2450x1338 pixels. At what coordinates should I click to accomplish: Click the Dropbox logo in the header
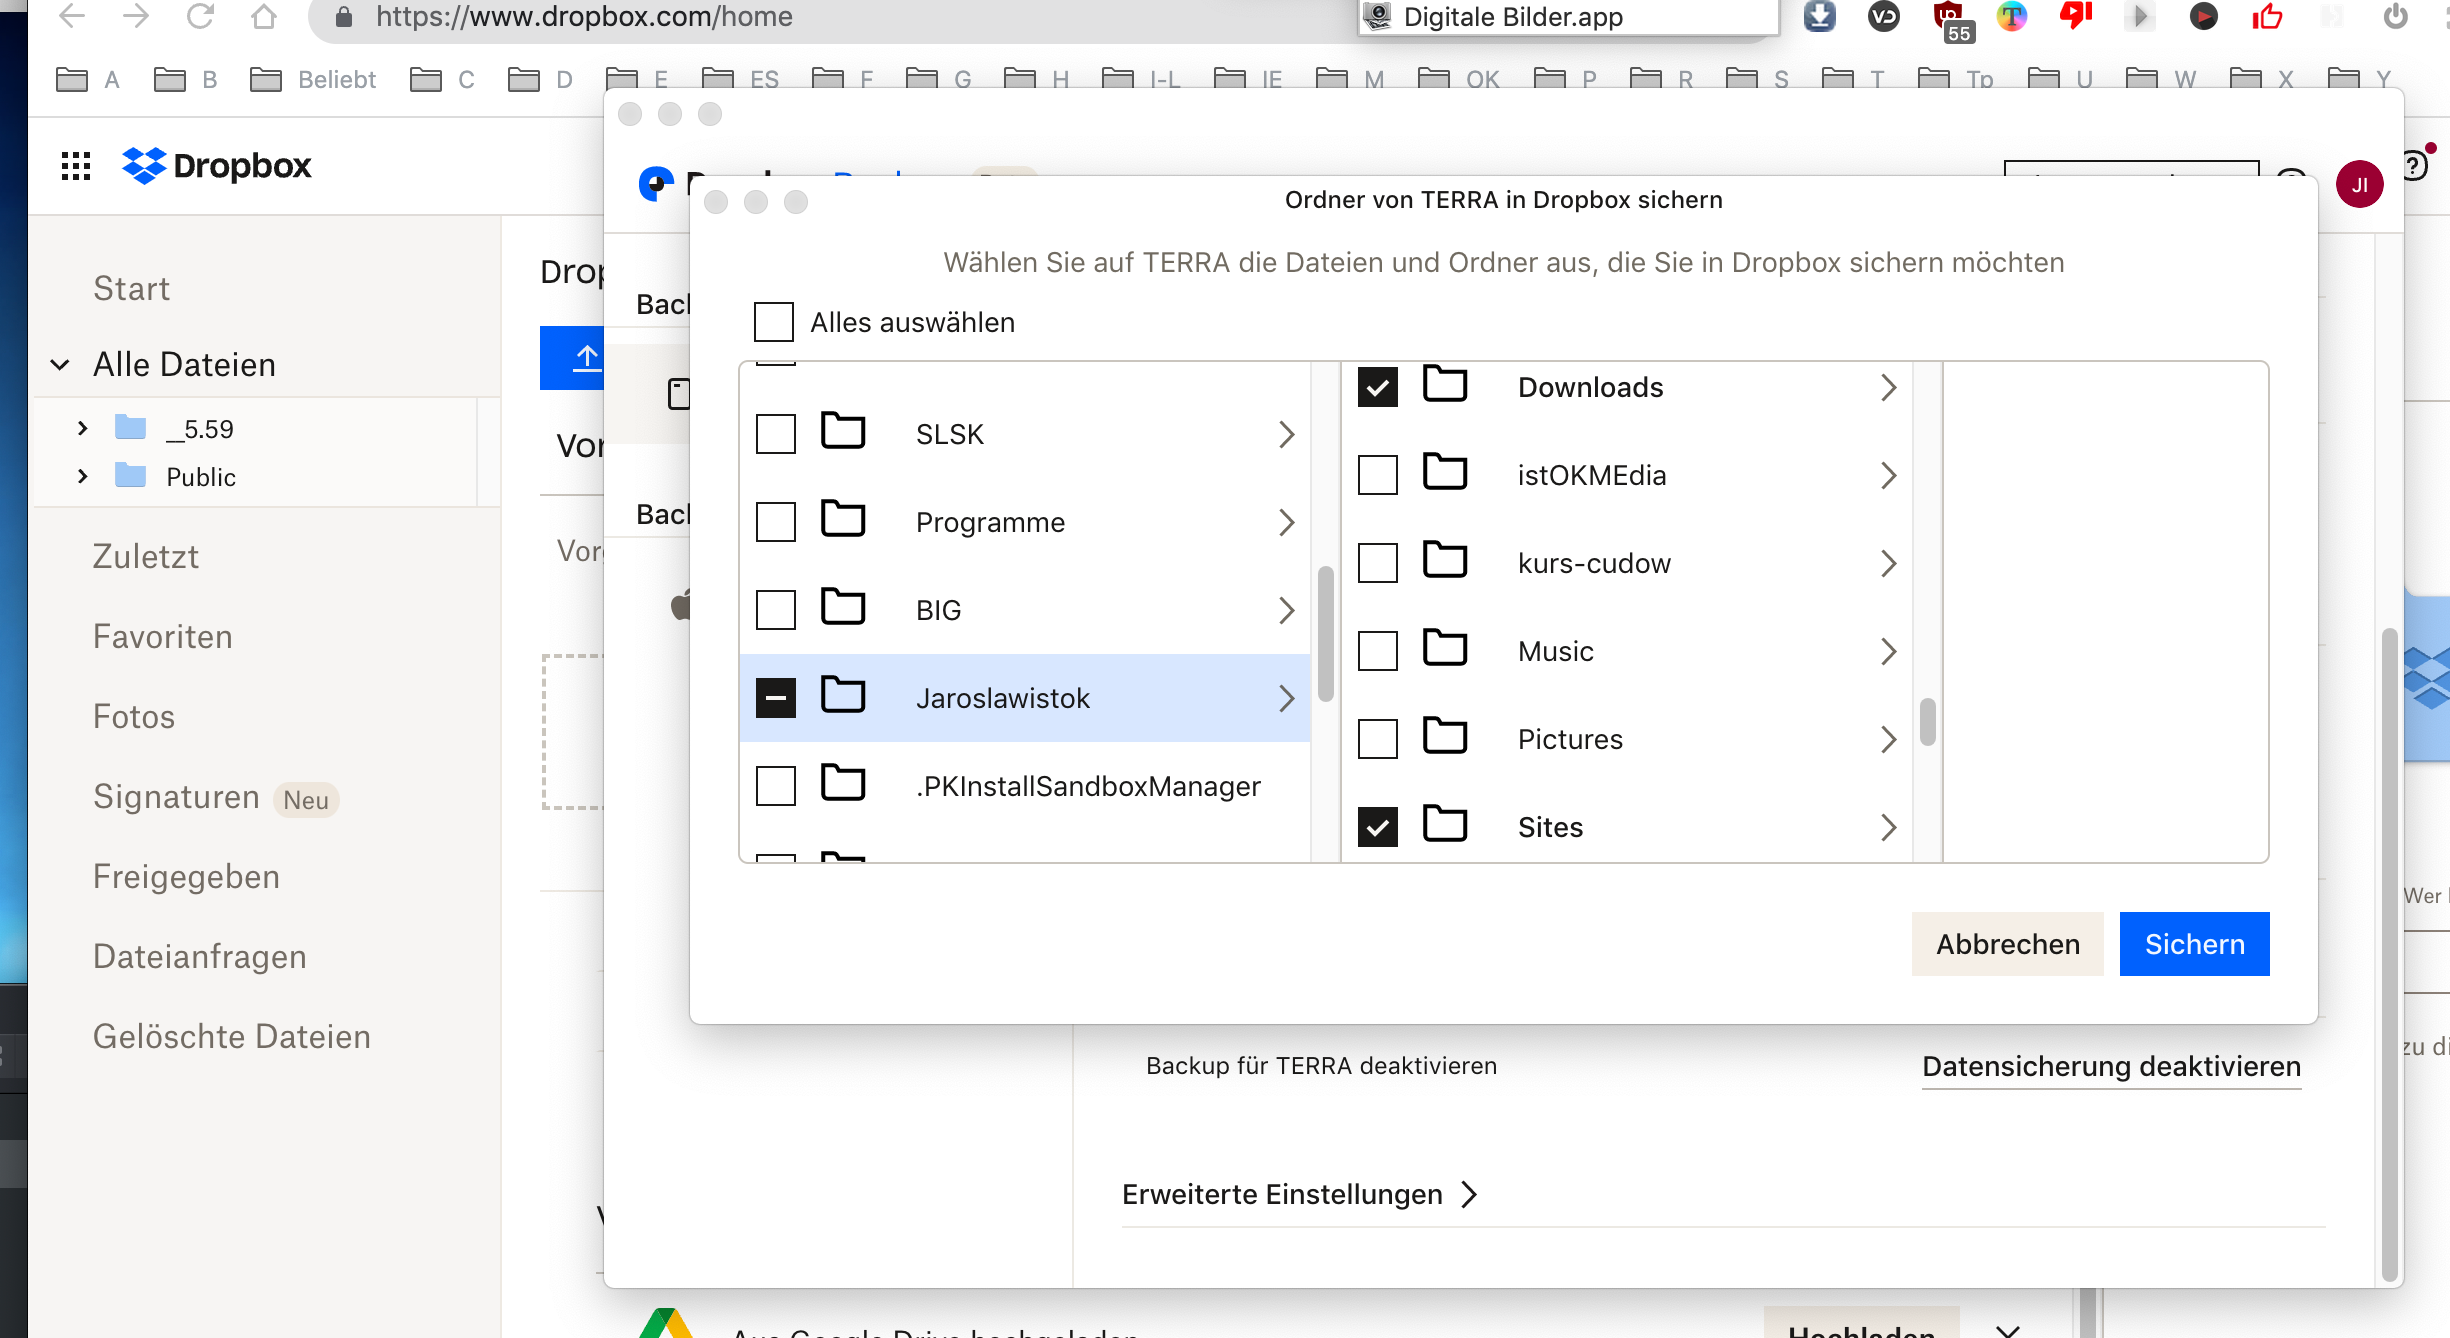coord(216,166)
